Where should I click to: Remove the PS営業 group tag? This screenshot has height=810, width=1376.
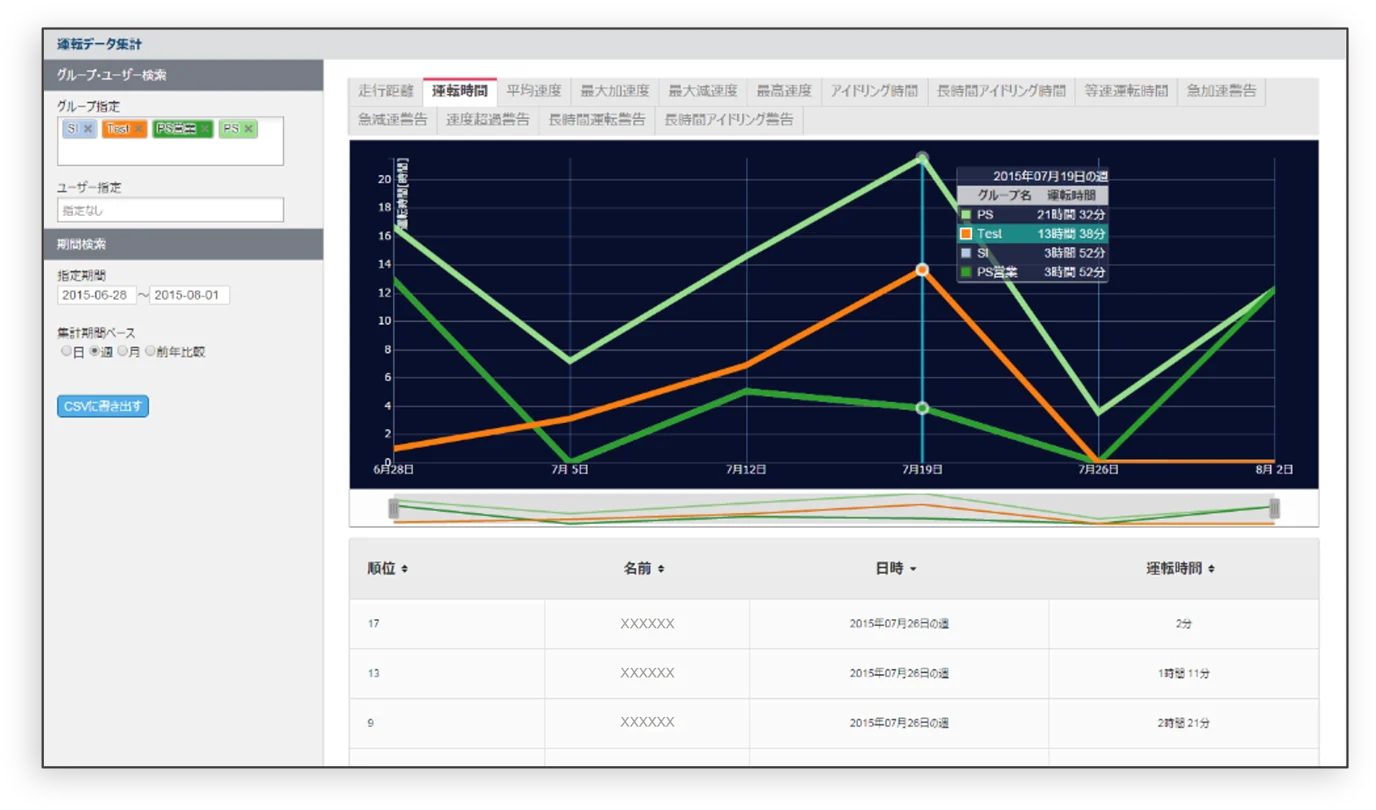[205, 129]
